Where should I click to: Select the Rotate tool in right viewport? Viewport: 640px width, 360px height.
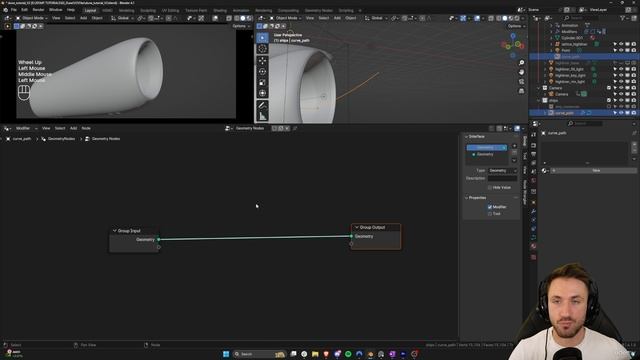click(262, 71)
